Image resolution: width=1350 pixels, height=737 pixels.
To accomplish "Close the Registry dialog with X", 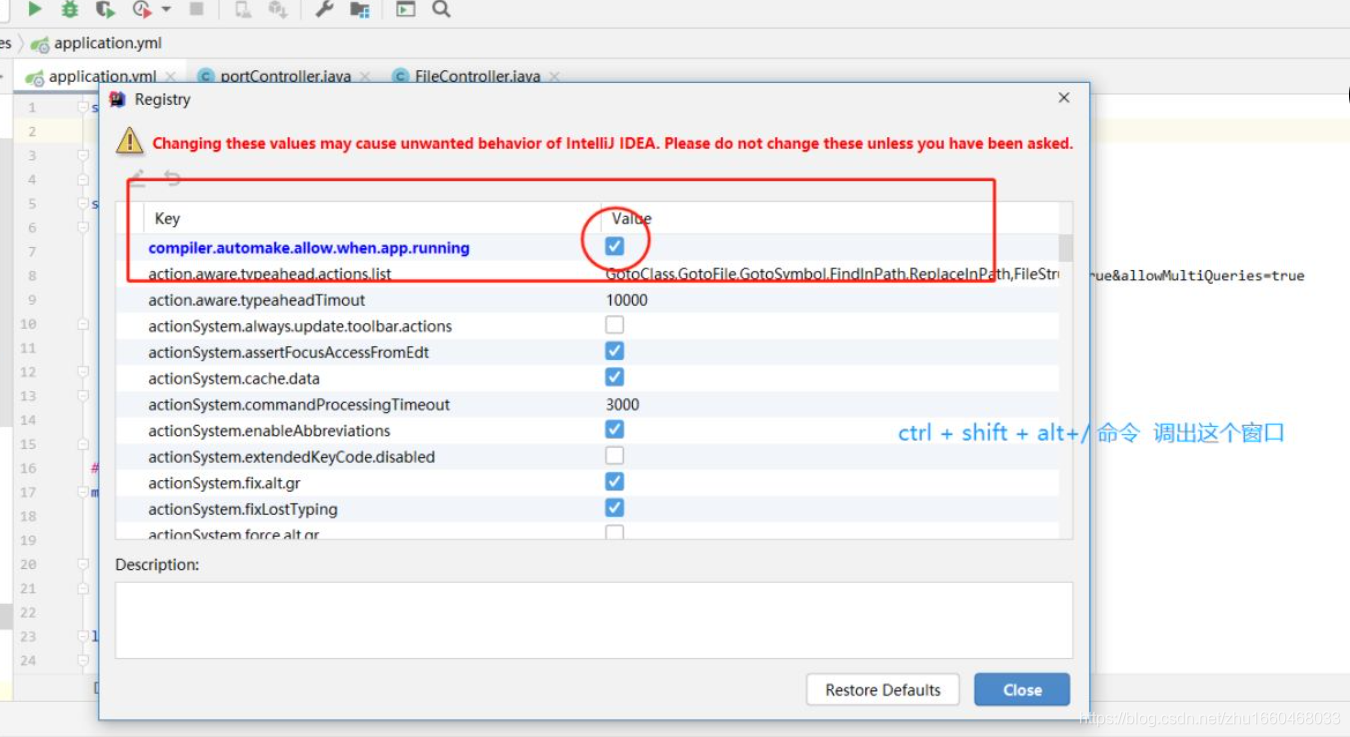I will pos(1064,98).
